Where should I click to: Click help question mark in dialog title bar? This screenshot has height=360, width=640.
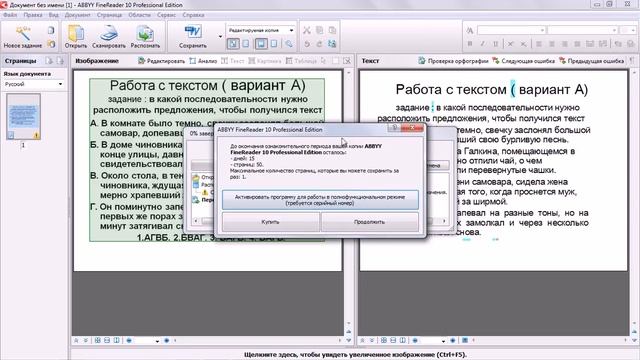coord(394,128)
